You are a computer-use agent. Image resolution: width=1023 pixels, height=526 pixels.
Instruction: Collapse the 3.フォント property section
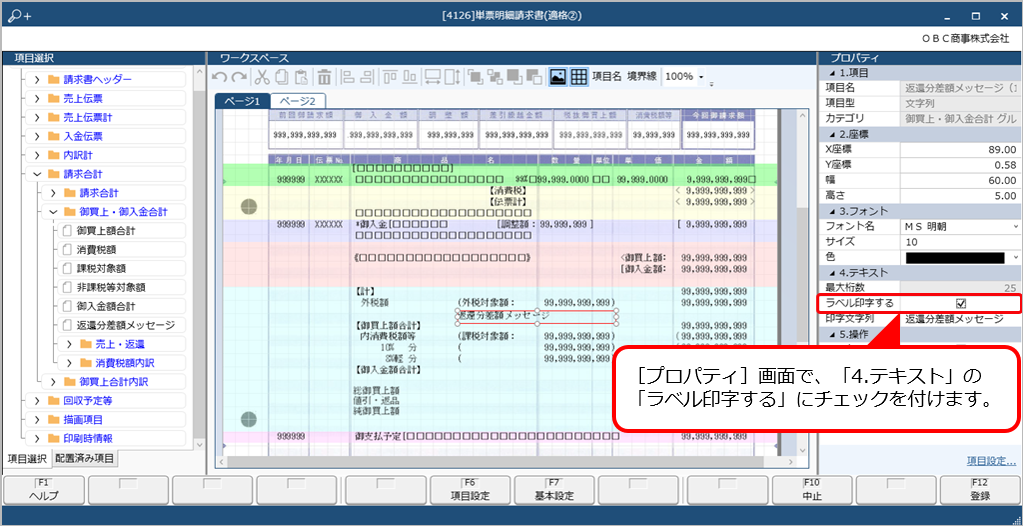click(831, 211)
